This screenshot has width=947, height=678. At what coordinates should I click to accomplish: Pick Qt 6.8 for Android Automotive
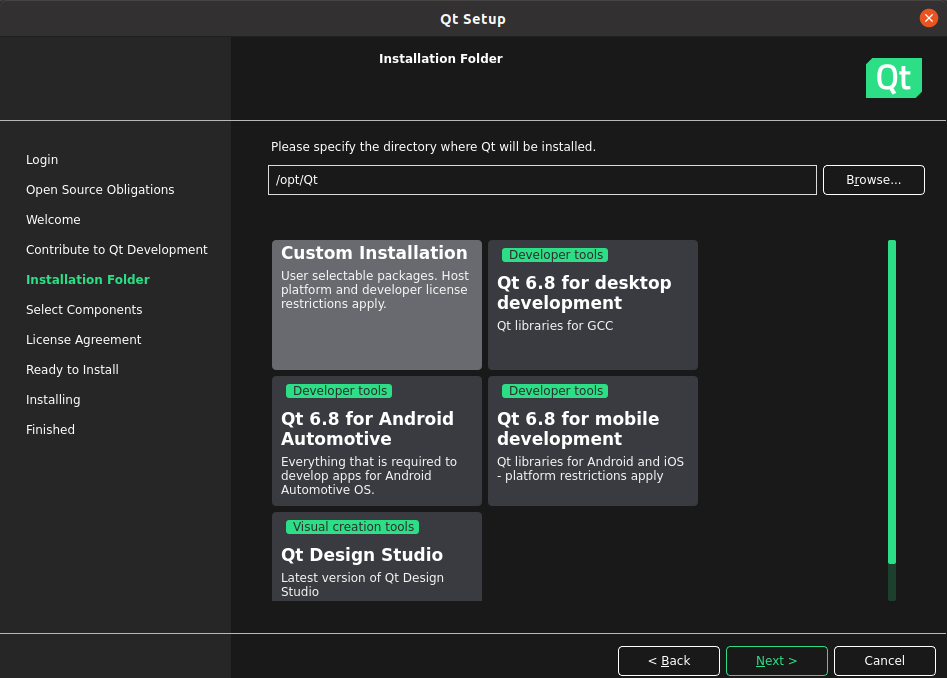376,441
